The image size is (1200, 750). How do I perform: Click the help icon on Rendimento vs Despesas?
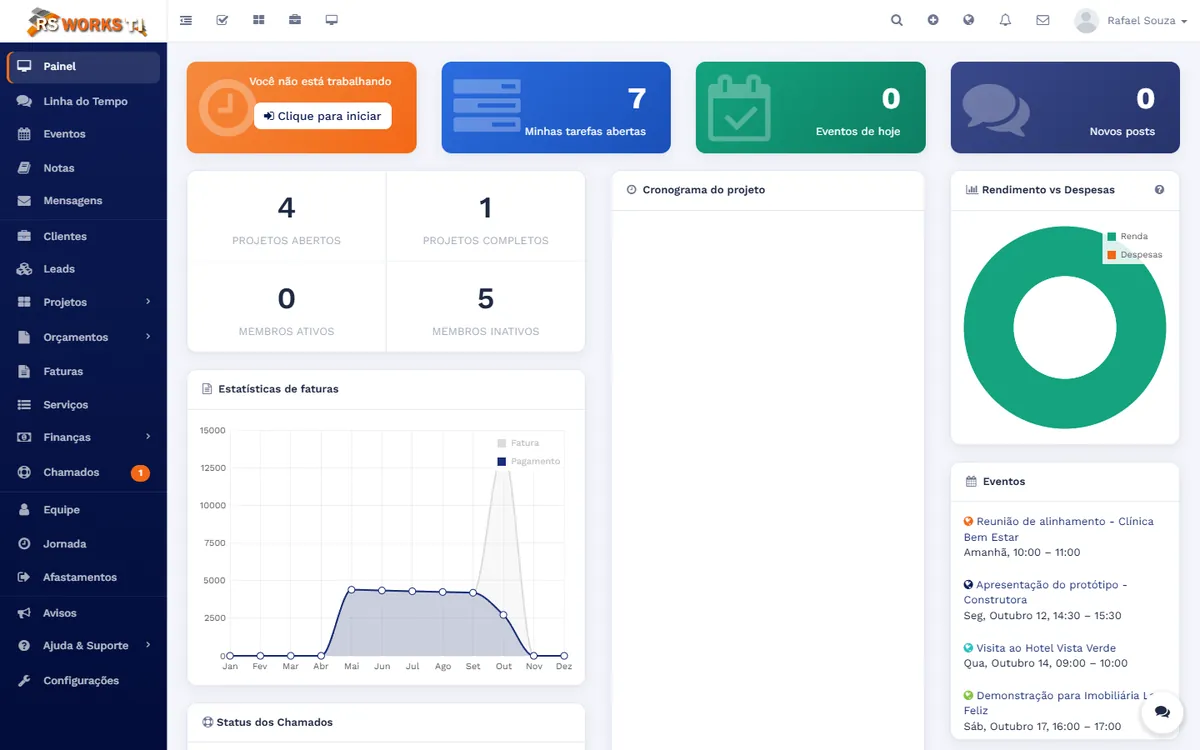[x=1159, y=190]
